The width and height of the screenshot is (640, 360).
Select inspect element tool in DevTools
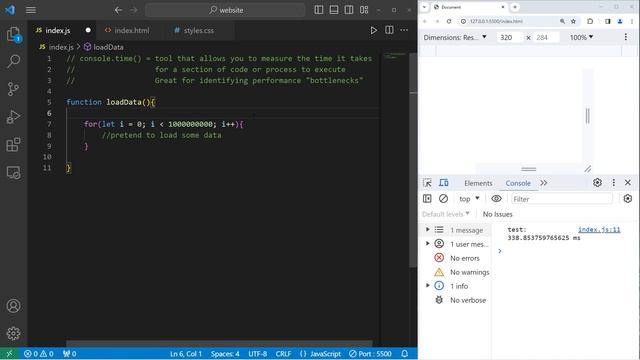[x=427, y=183]
